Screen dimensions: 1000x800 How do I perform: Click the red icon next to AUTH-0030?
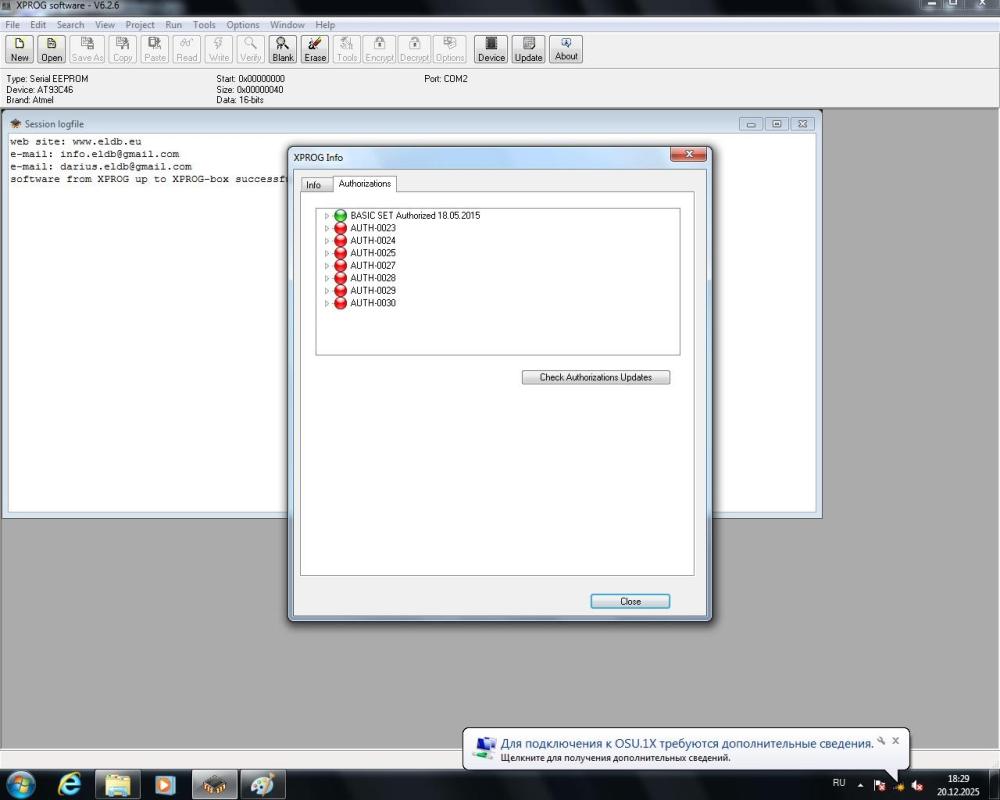(x=341, y=303)
